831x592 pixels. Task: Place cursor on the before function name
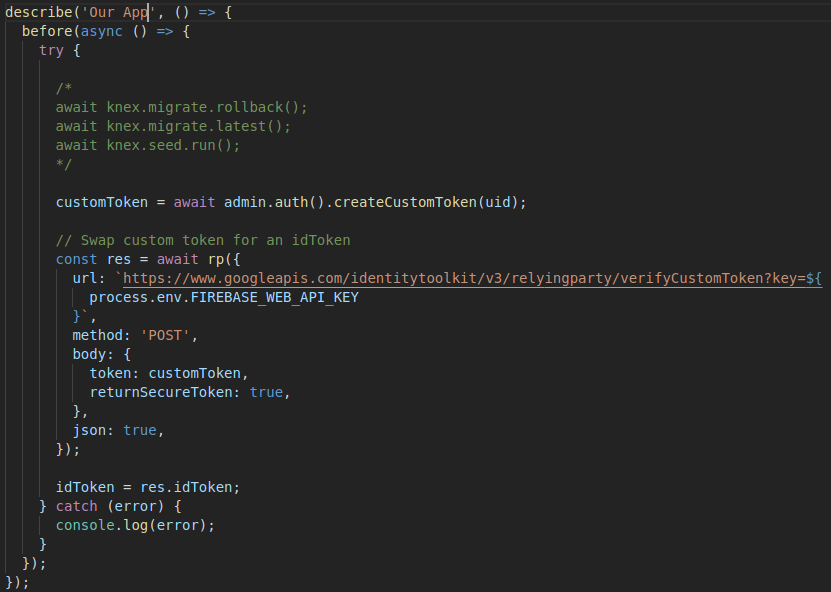point(44,31)
